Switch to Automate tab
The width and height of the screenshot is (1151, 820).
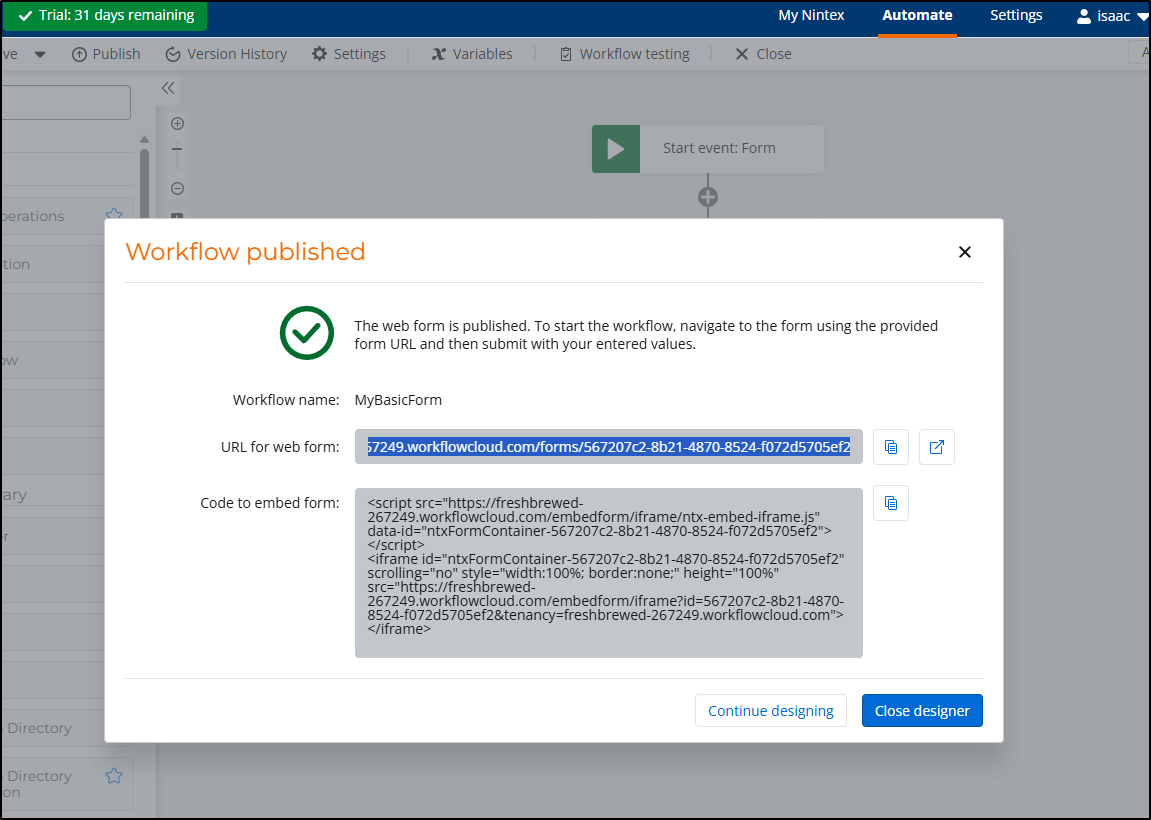[917, 15]
